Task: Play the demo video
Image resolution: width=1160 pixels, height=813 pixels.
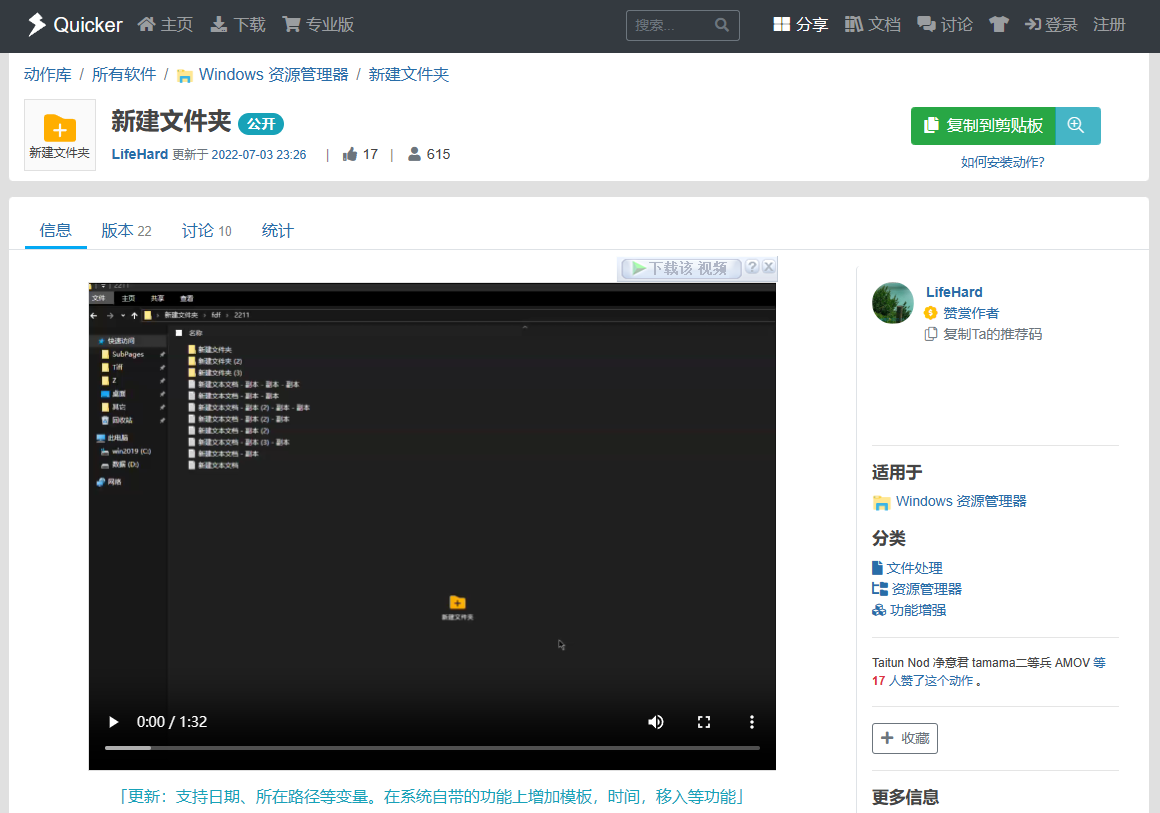Action: click(113, 721)
